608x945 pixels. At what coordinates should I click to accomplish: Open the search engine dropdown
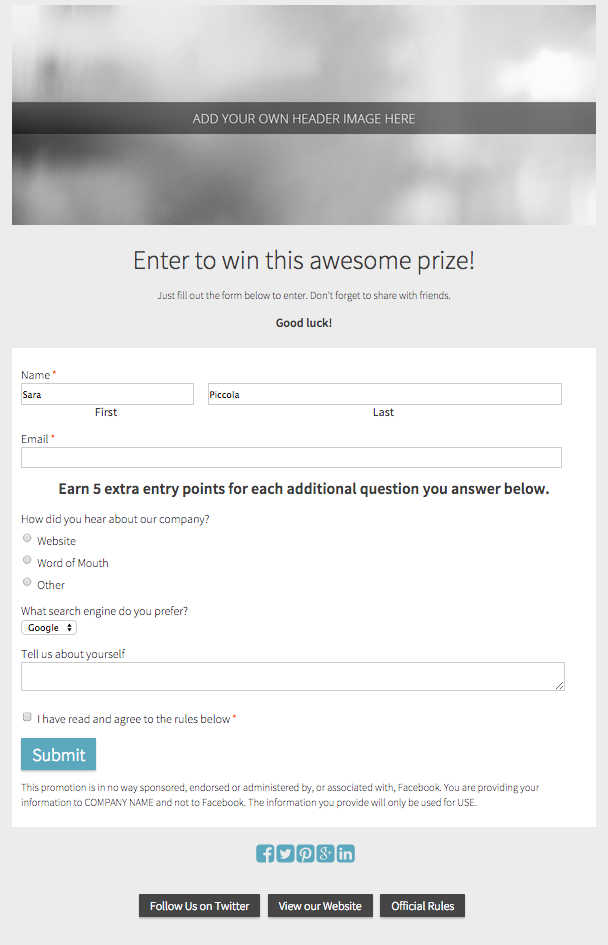[48, 627]
